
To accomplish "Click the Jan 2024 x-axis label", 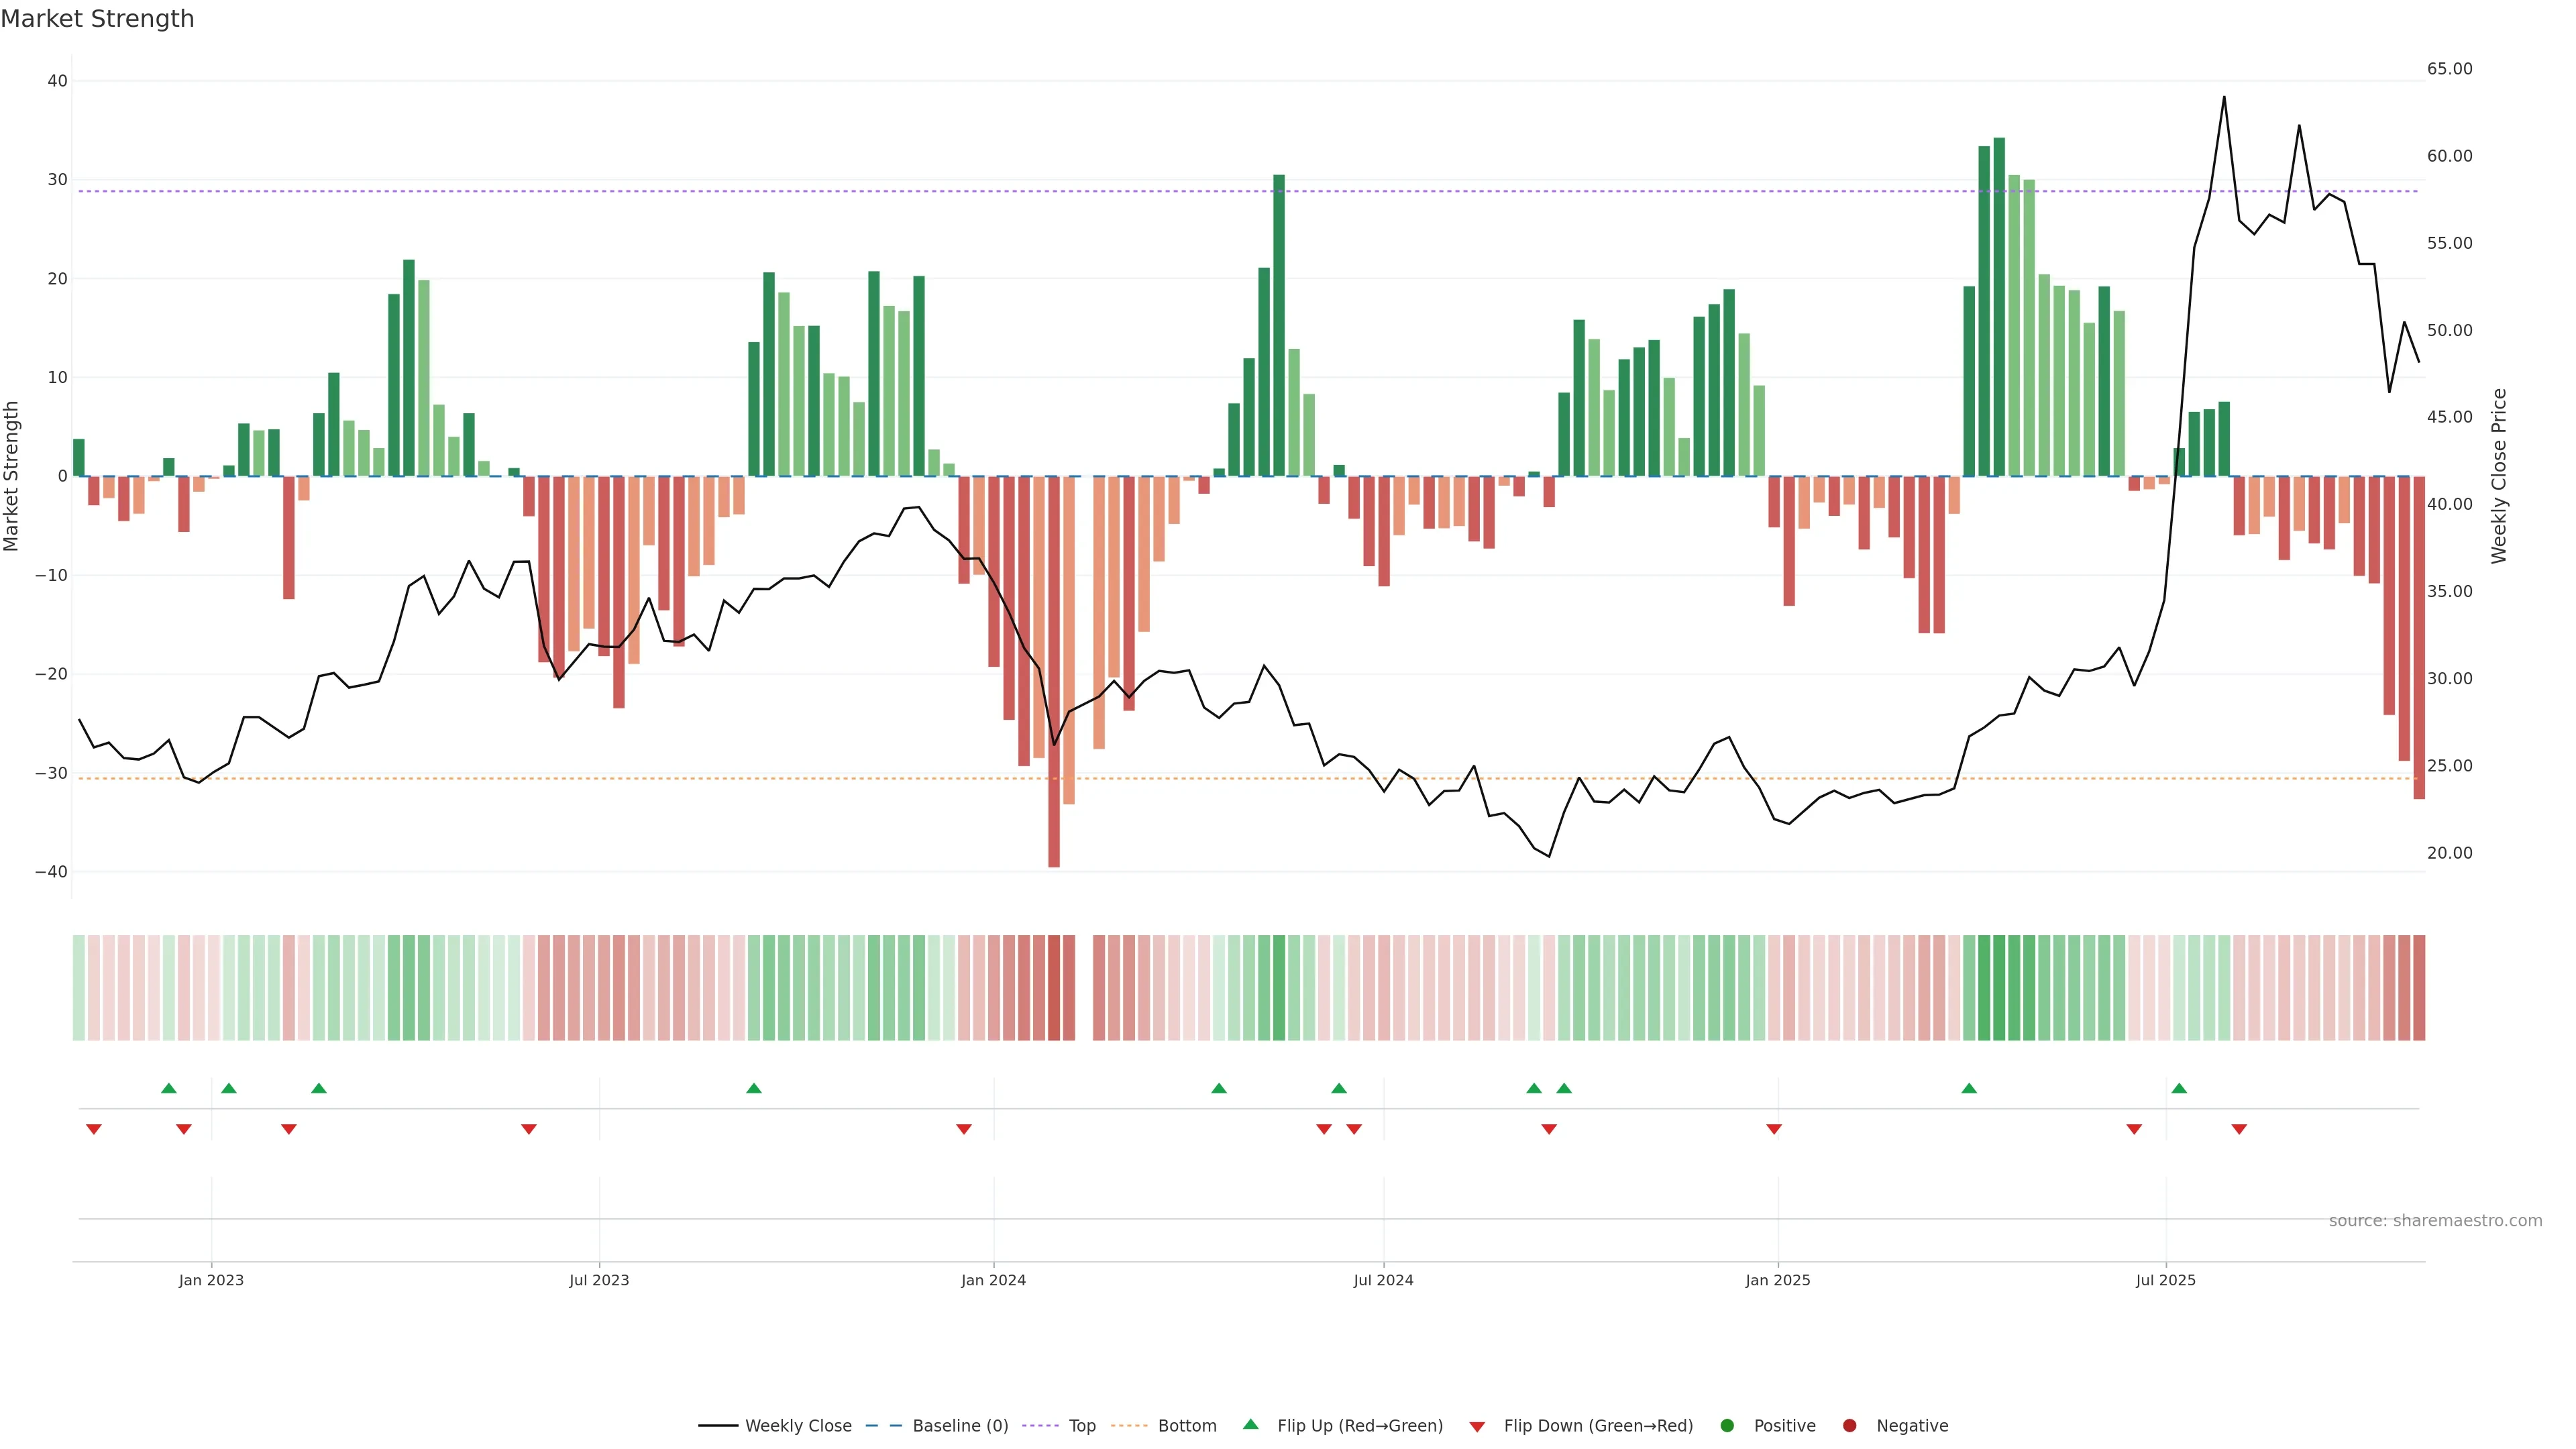I will (x=993, y=1280).
